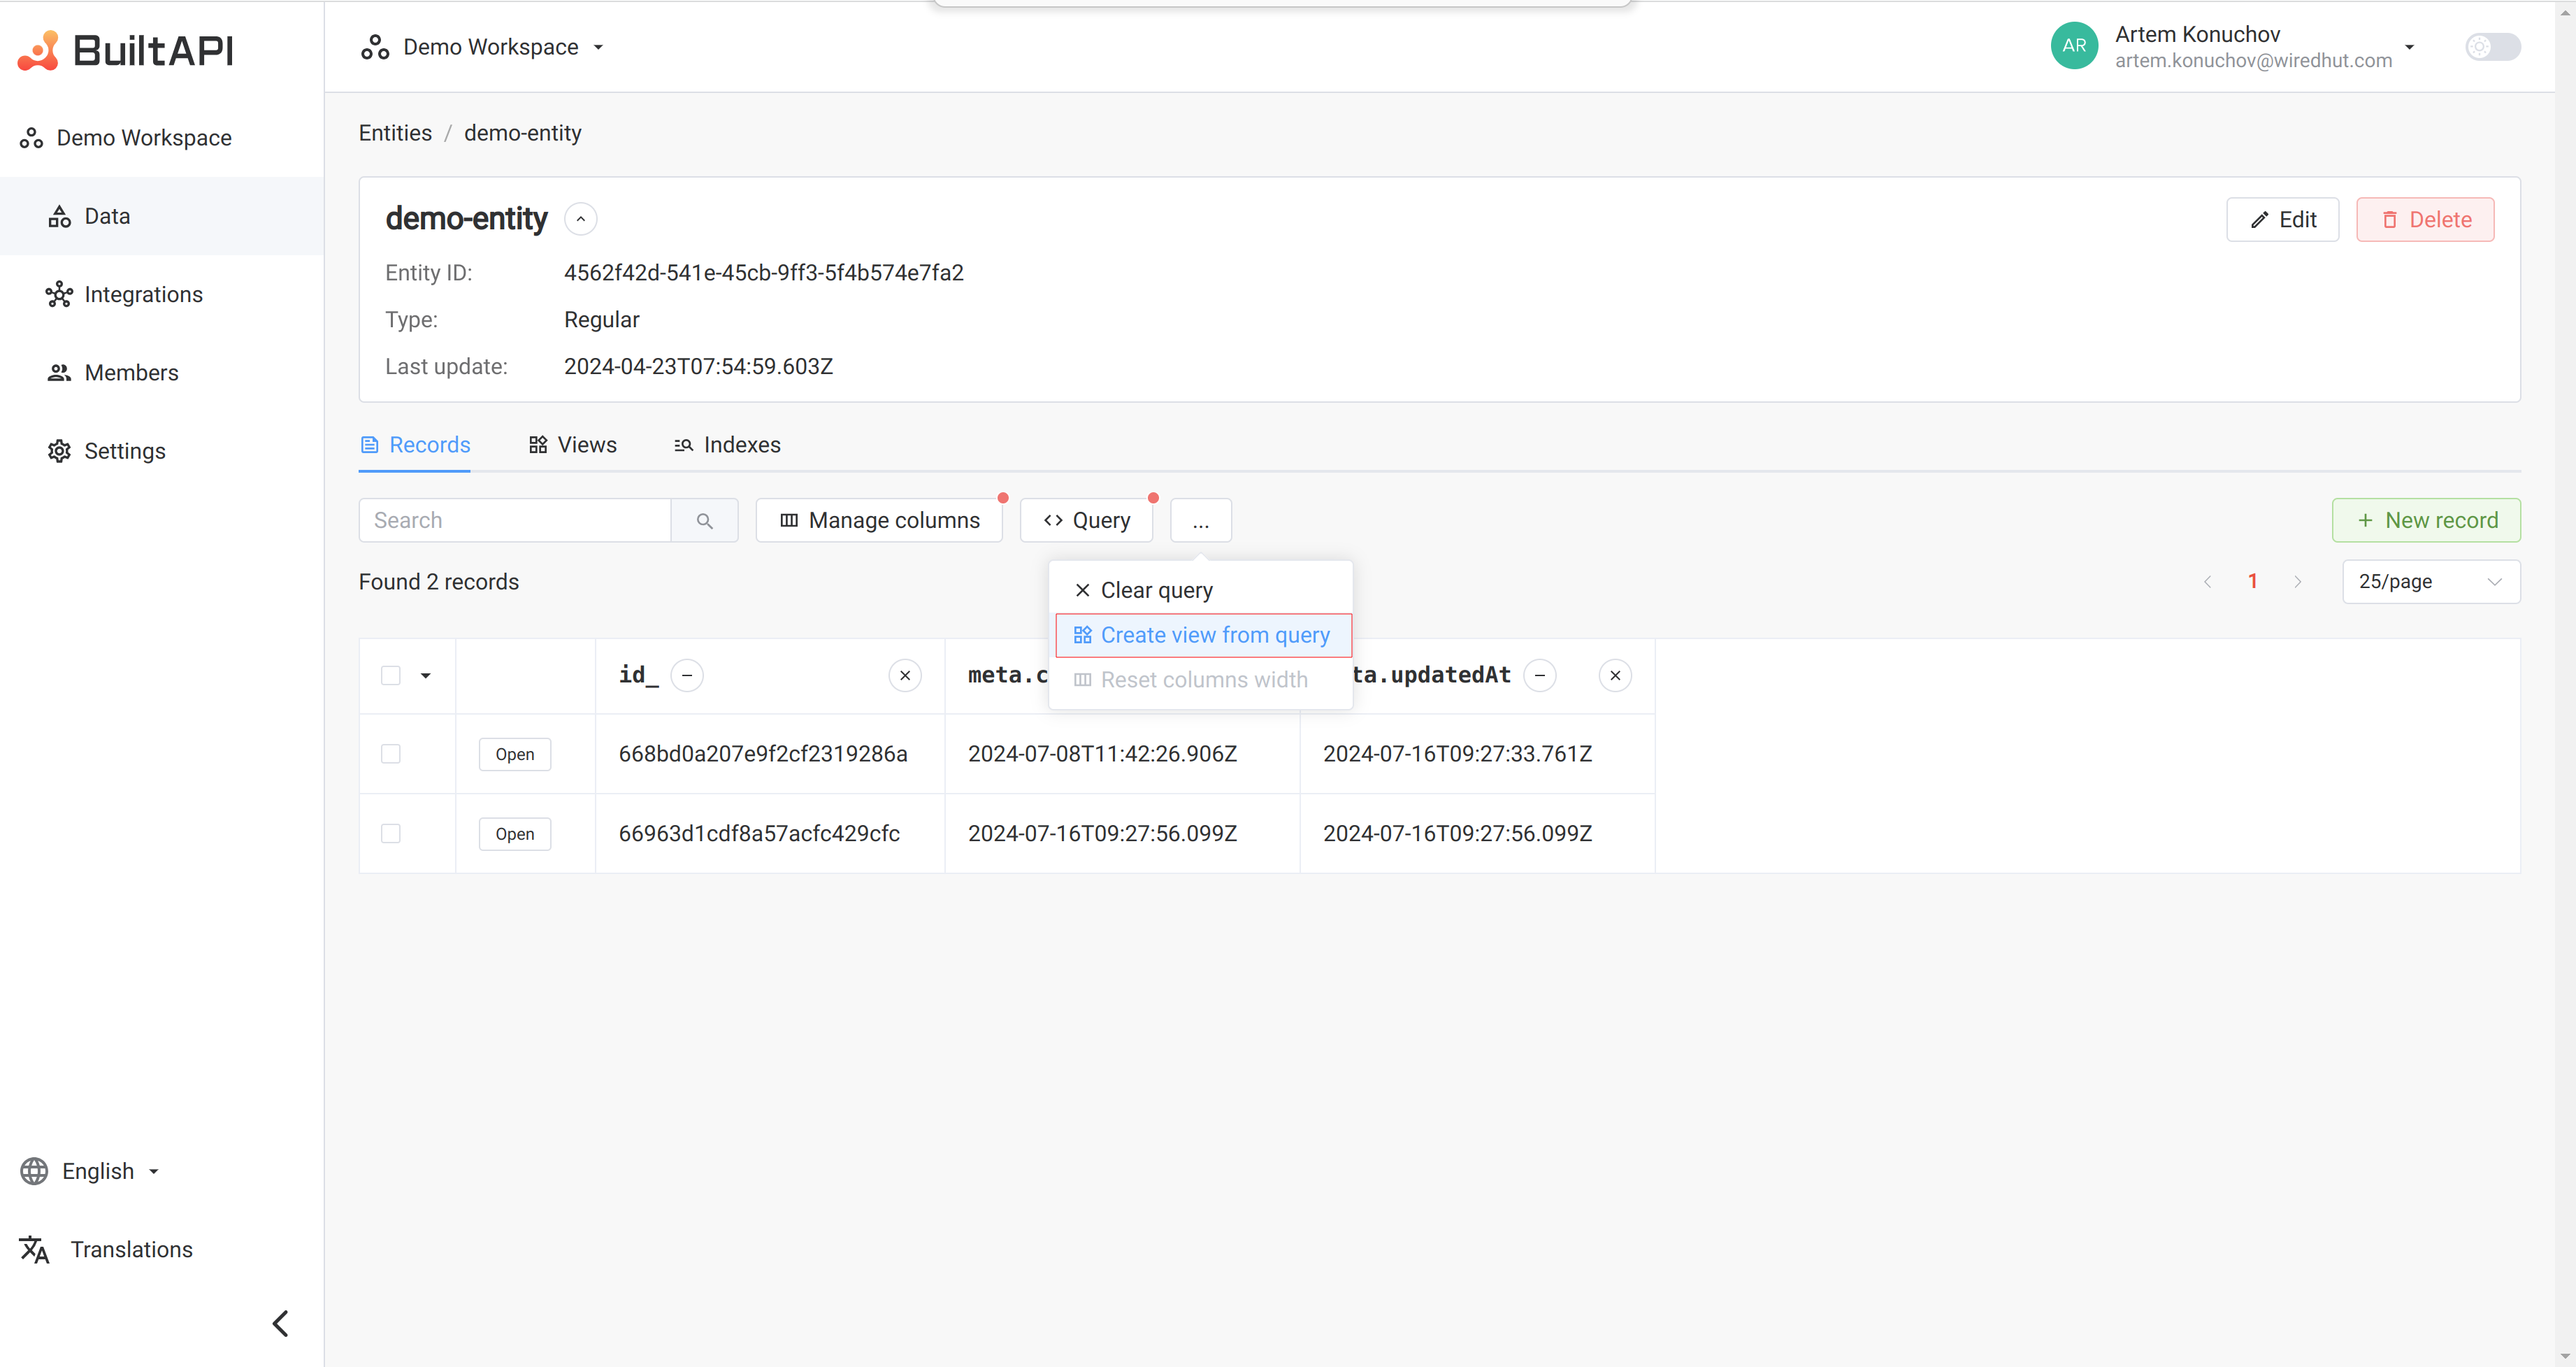Delete the demo-entity
2576x1367 pixels.
tap(2425, 219)
